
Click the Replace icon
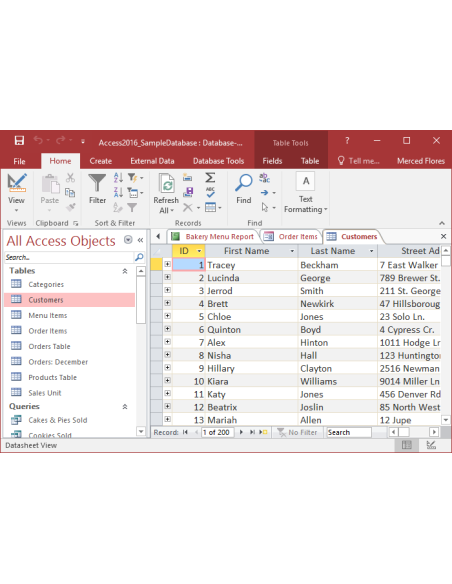pyautogui.click(x=264, y=178)
